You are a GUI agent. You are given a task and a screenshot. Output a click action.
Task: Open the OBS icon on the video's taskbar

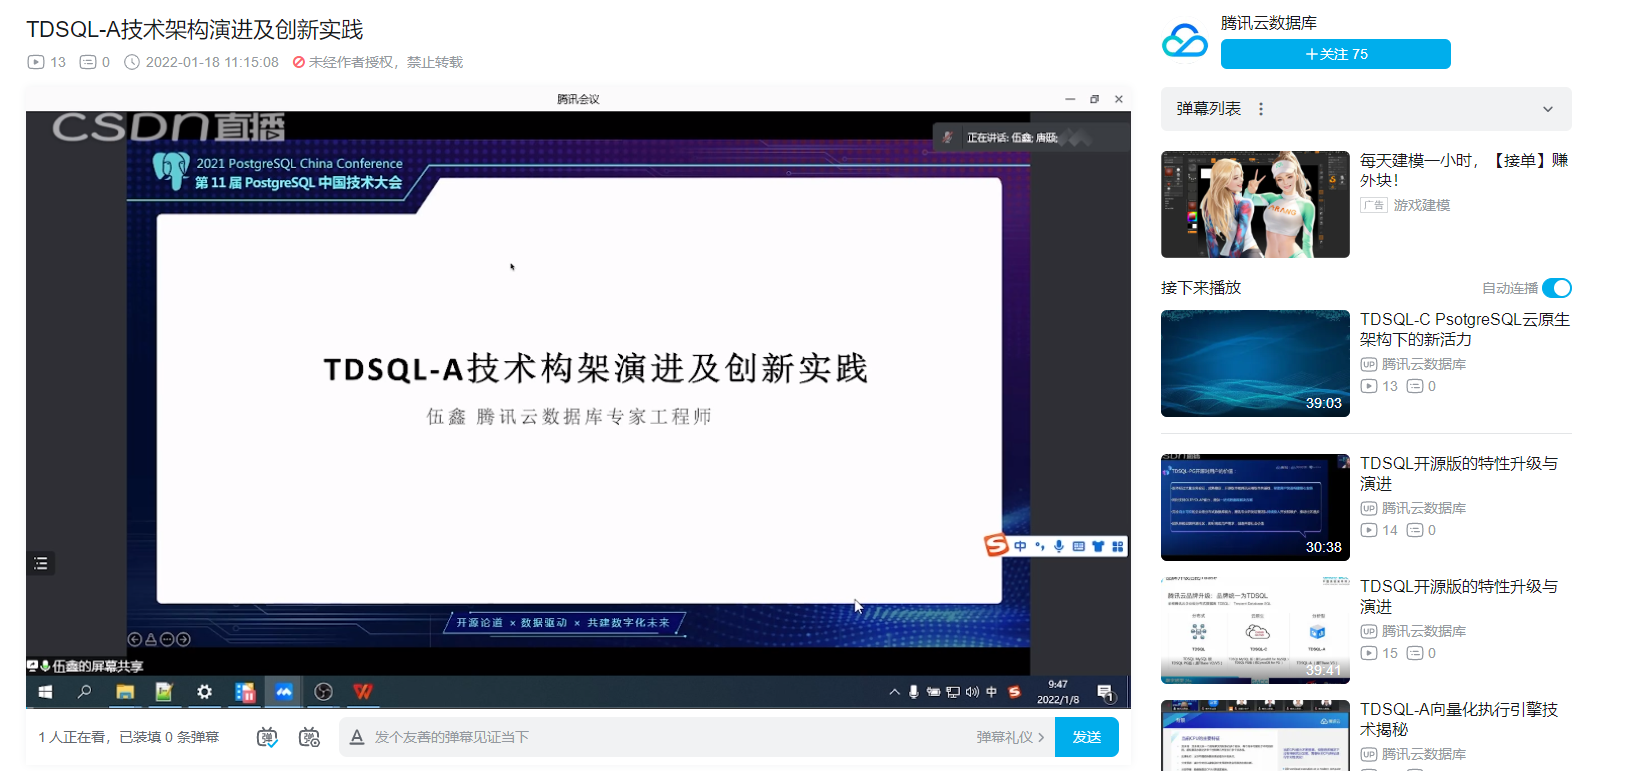click(323, 692)
